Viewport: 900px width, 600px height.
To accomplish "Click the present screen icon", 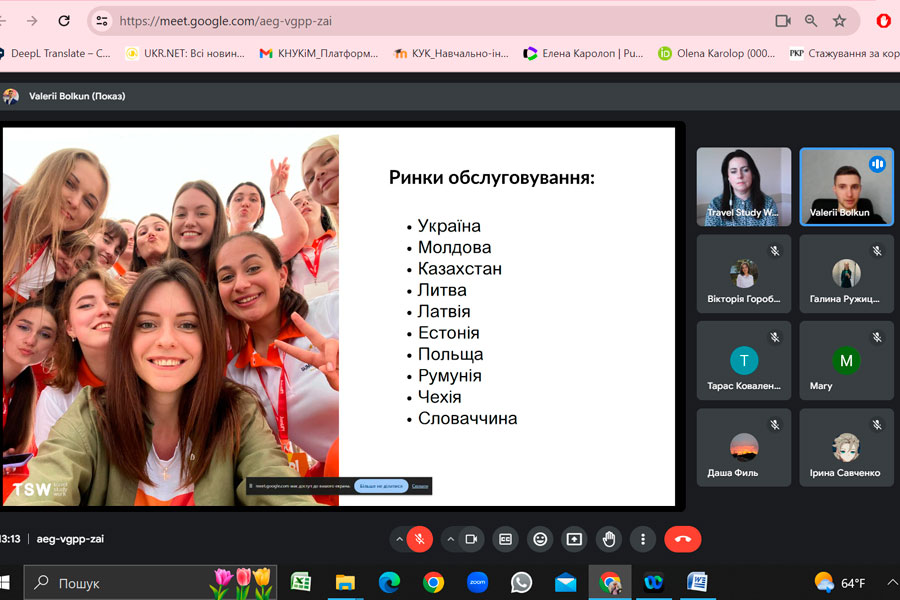I will [x=574, y=539].
